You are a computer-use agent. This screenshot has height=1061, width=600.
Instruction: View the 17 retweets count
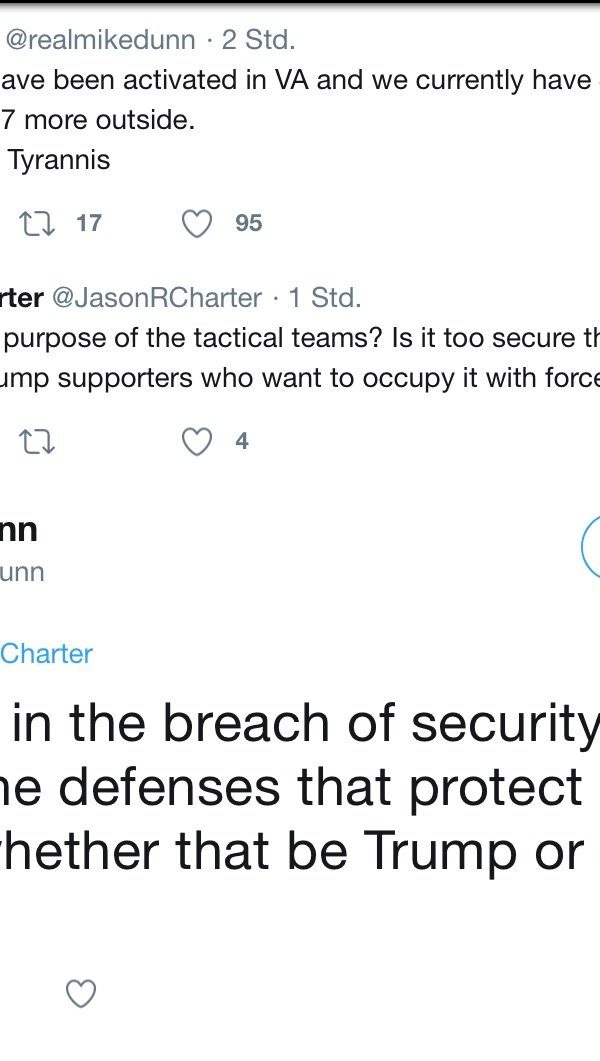pos(89,223)
